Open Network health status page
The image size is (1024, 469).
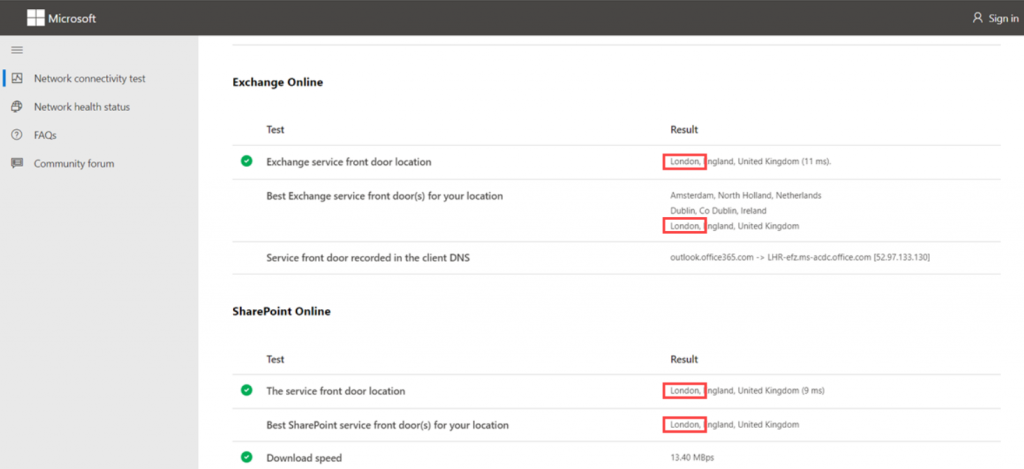point(82,106)
